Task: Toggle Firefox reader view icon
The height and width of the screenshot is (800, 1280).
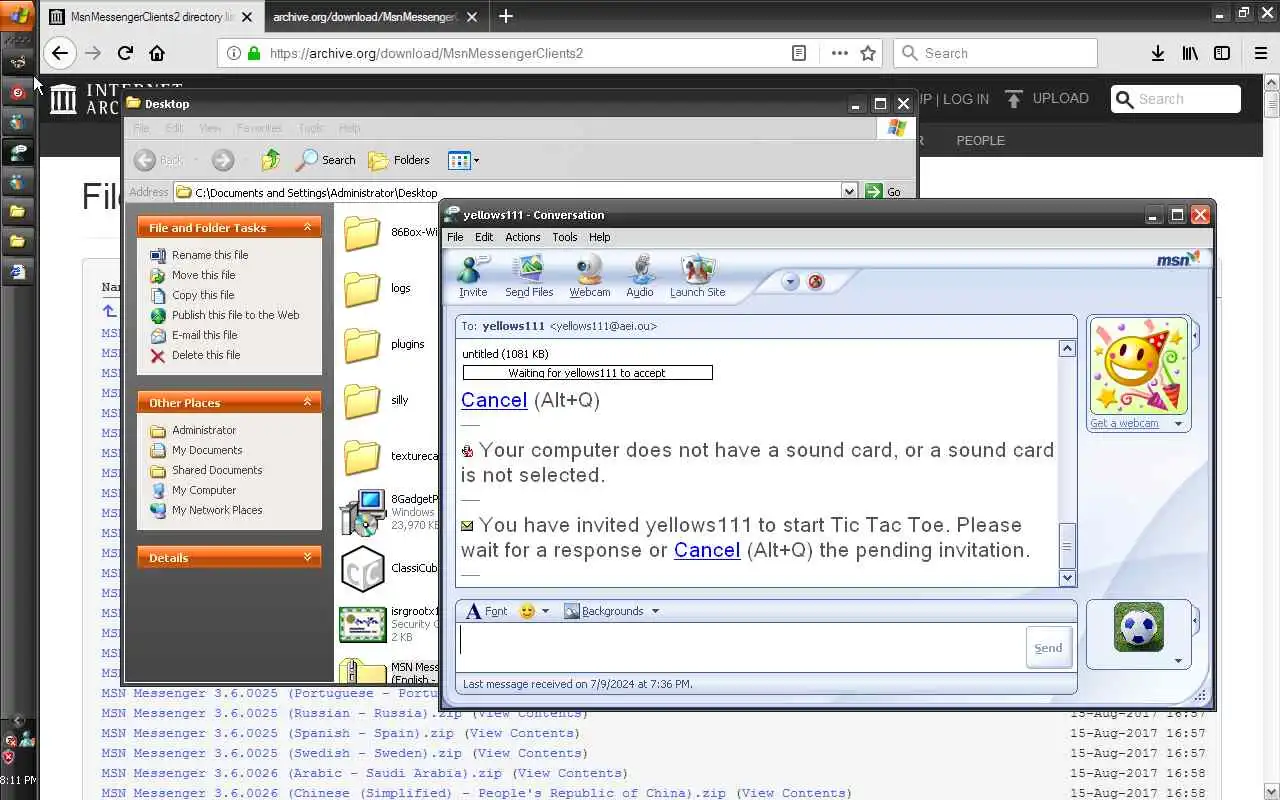Action: pyautogui.click(x=799, y=53)
